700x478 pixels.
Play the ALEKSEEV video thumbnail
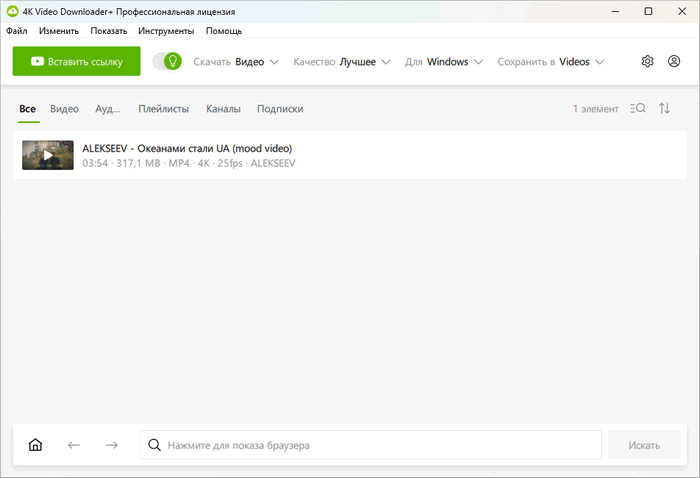click(x=48, y=155)
